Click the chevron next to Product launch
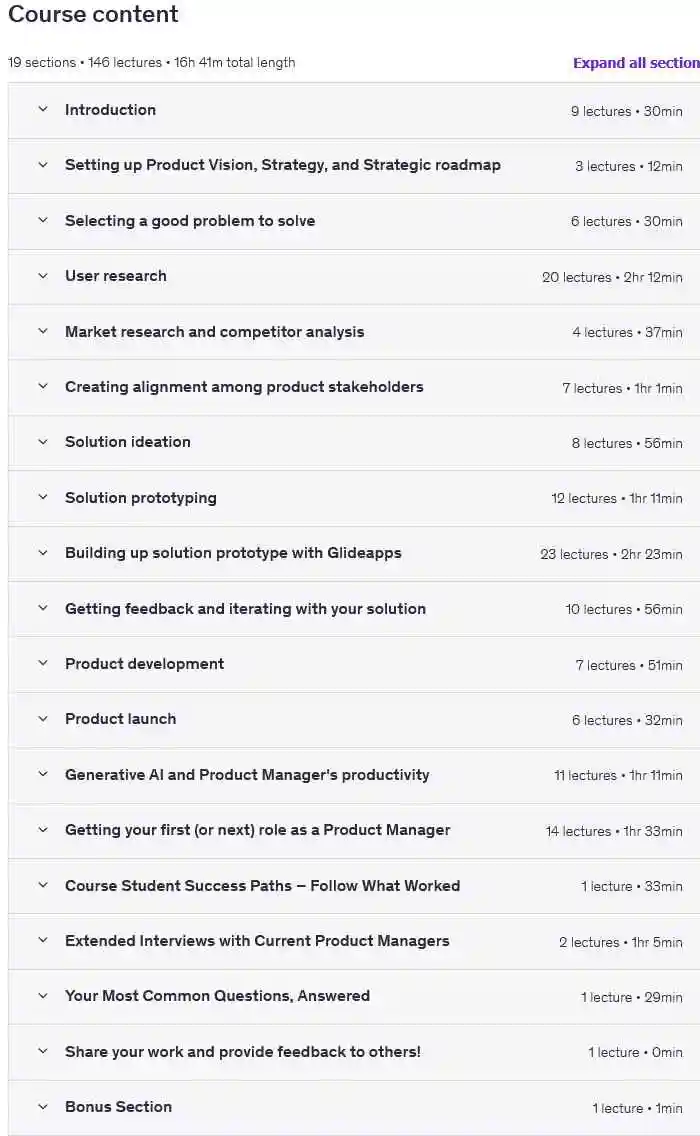700x1136 pixels. 43,719
